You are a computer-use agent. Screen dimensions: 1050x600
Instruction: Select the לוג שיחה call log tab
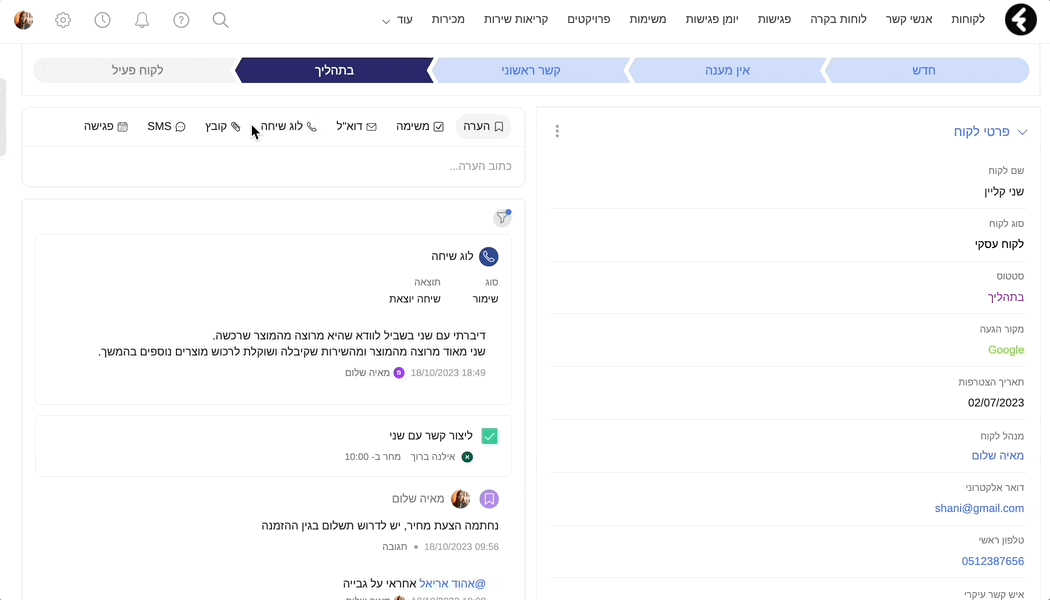point(289,127)
